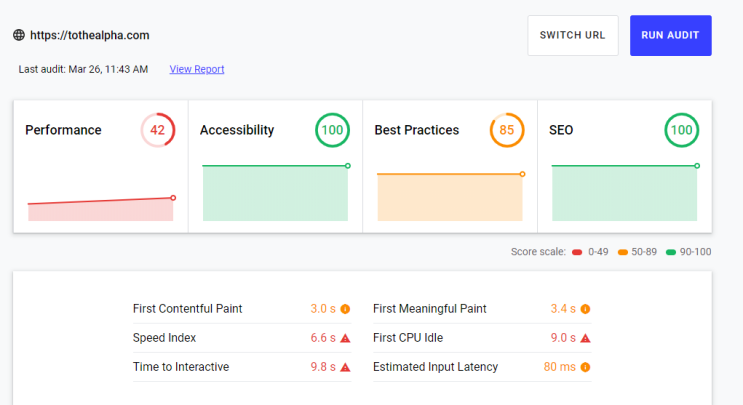Click the Accessibility trend chart endpoint marker
743x405 pixels.
pos(348,166)
